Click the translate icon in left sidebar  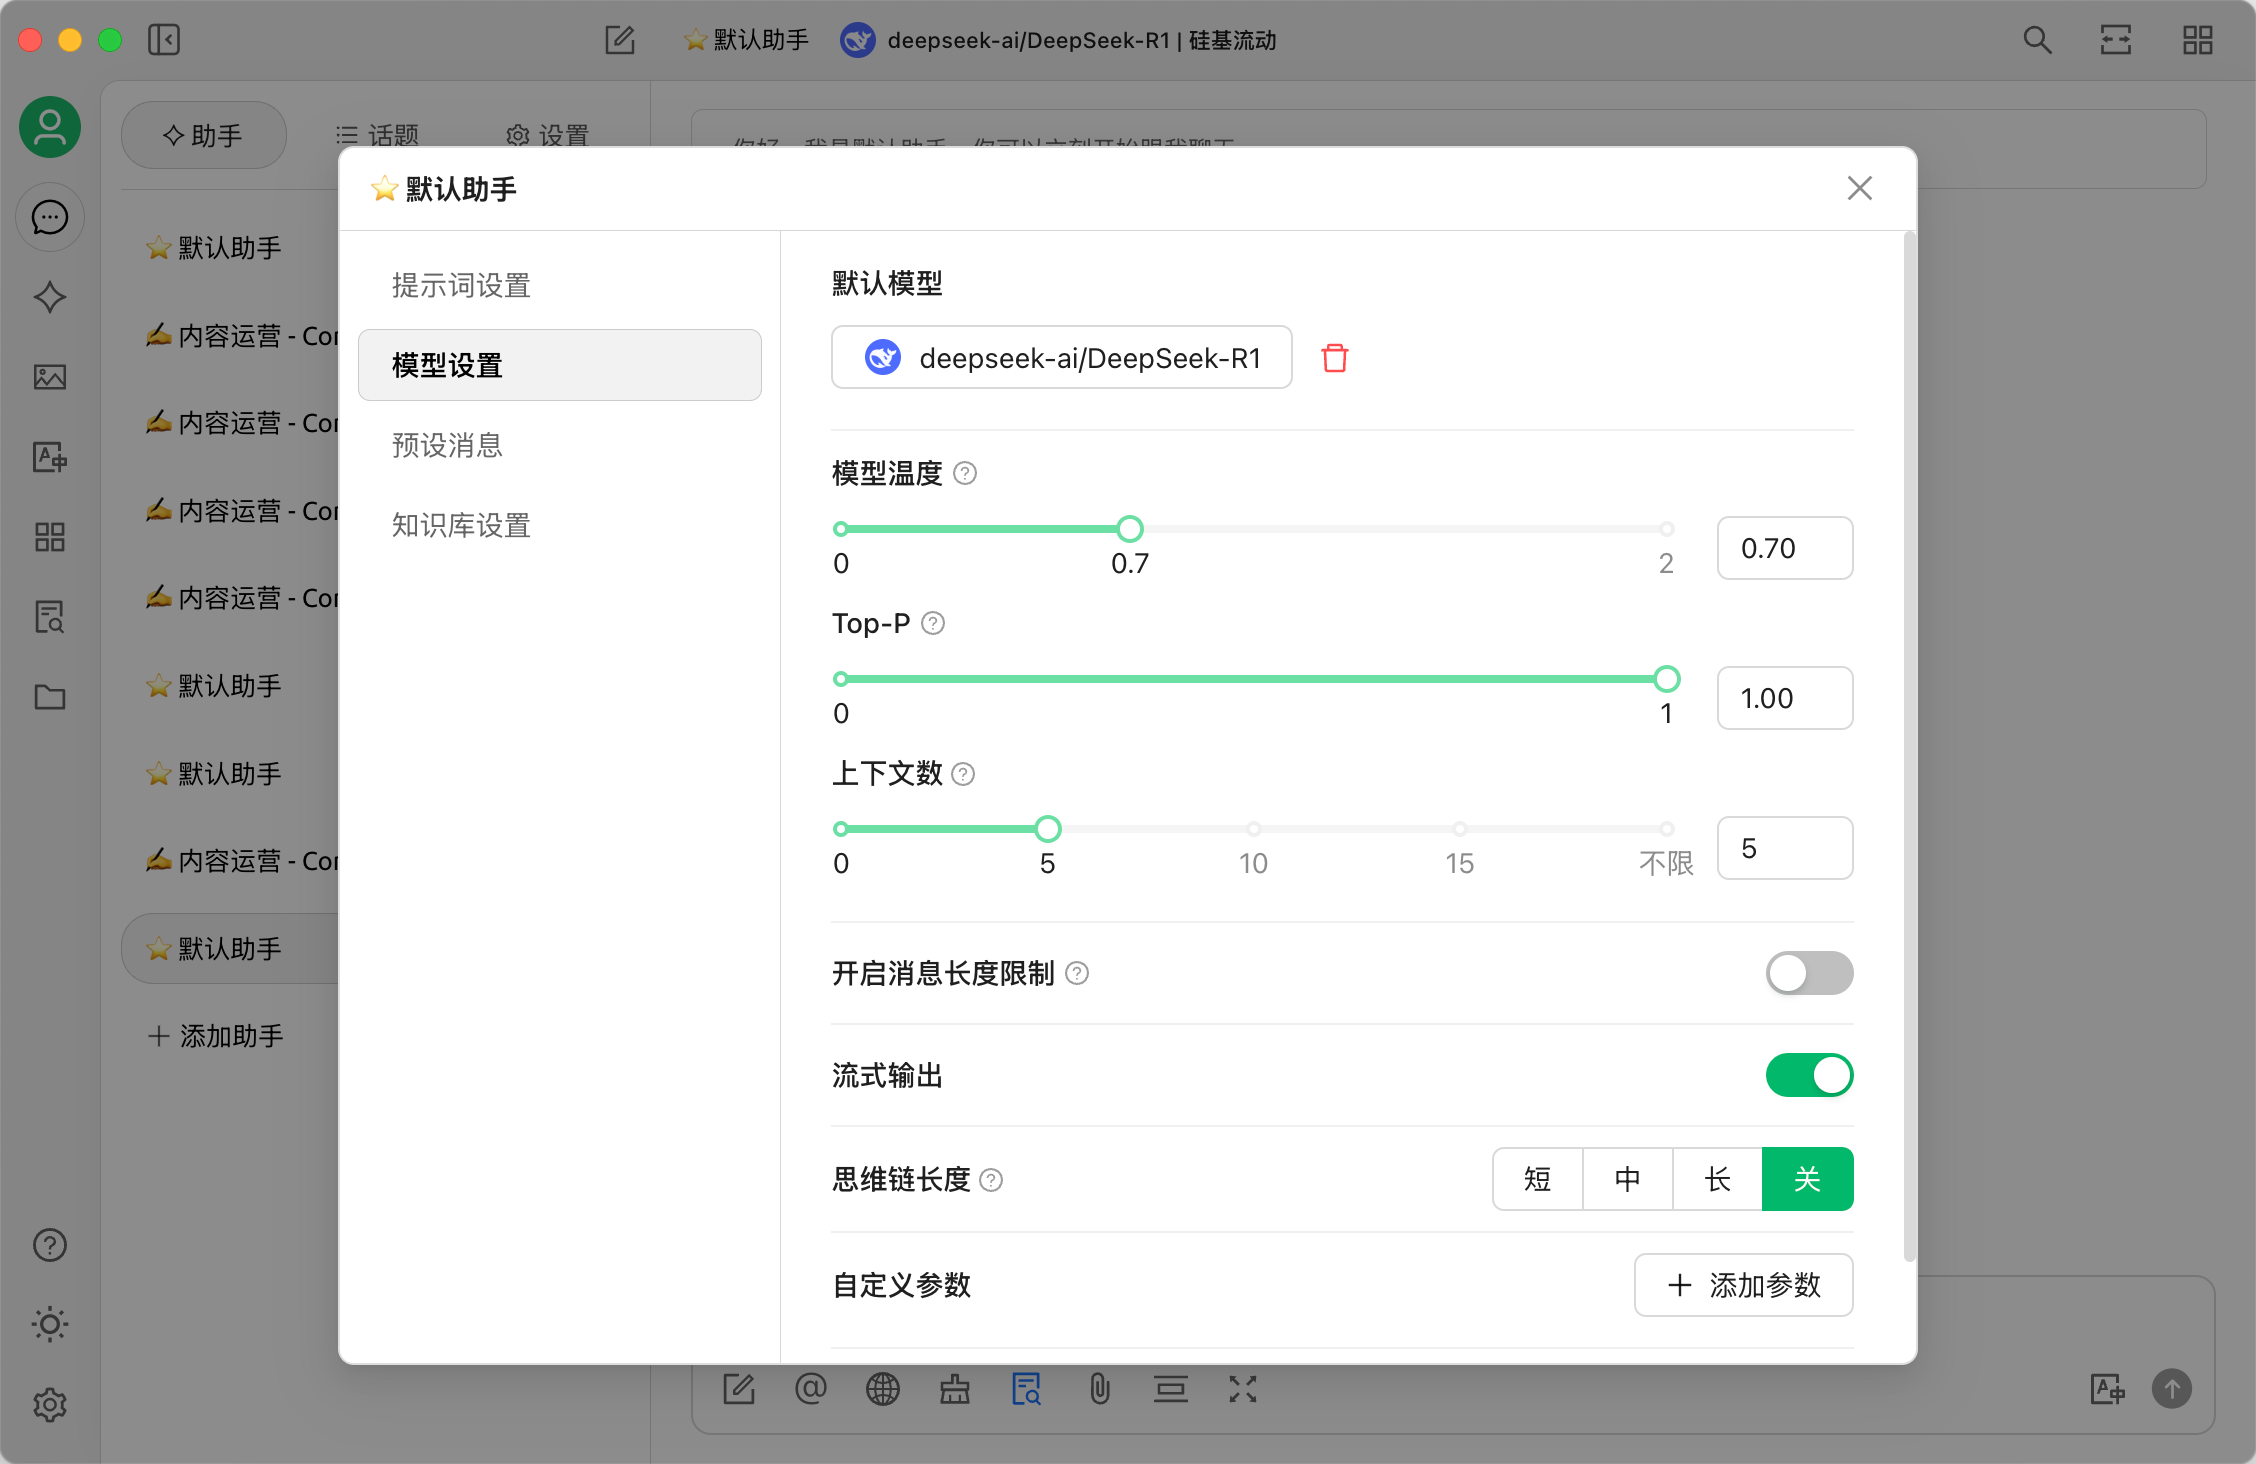click(x=49, y=457)
